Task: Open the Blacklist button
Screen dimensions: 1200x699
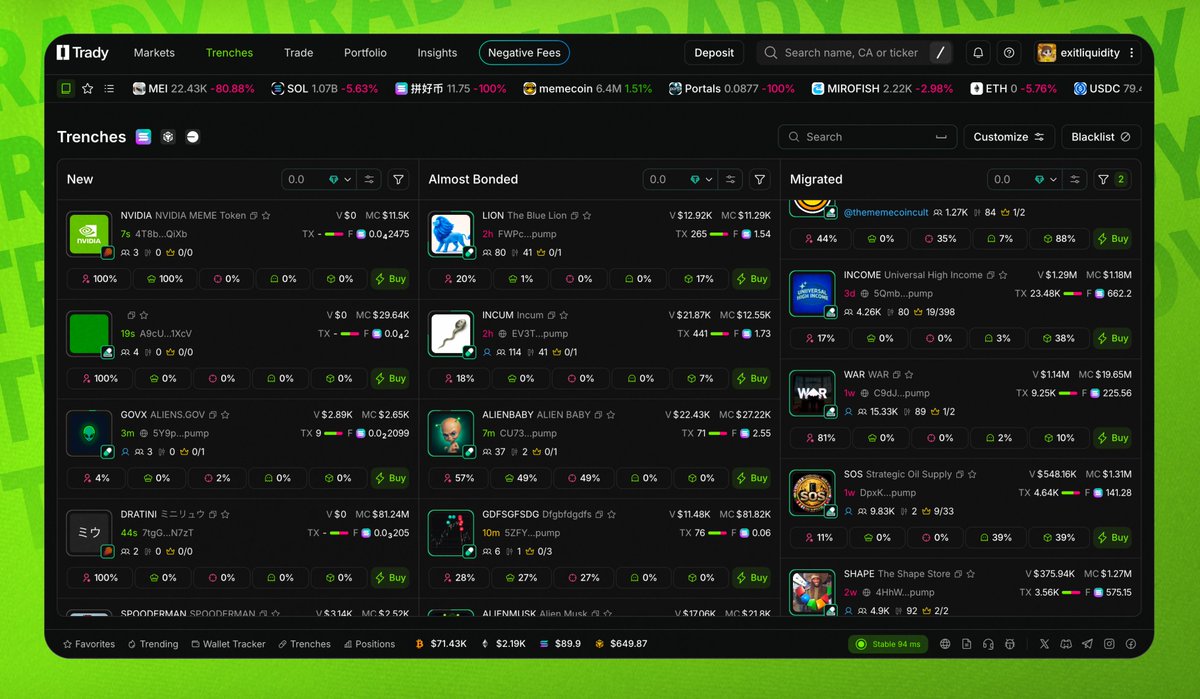Action: pos(1101,137)
